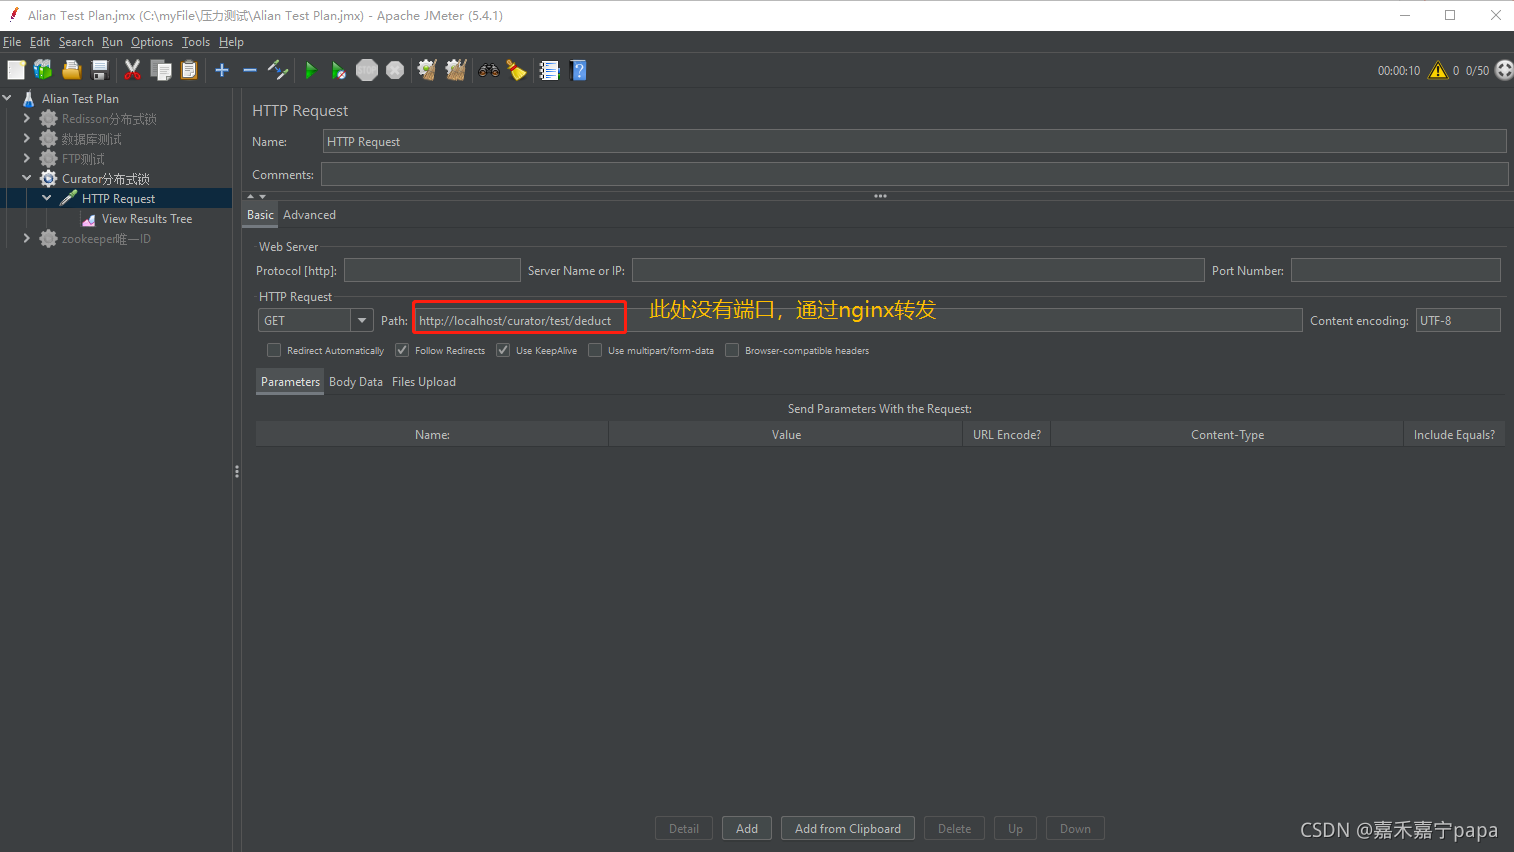This screenshot has height=852, width=1514.
Task: Click the Content encoding UTF-8 field
Action: [1458, 320]
